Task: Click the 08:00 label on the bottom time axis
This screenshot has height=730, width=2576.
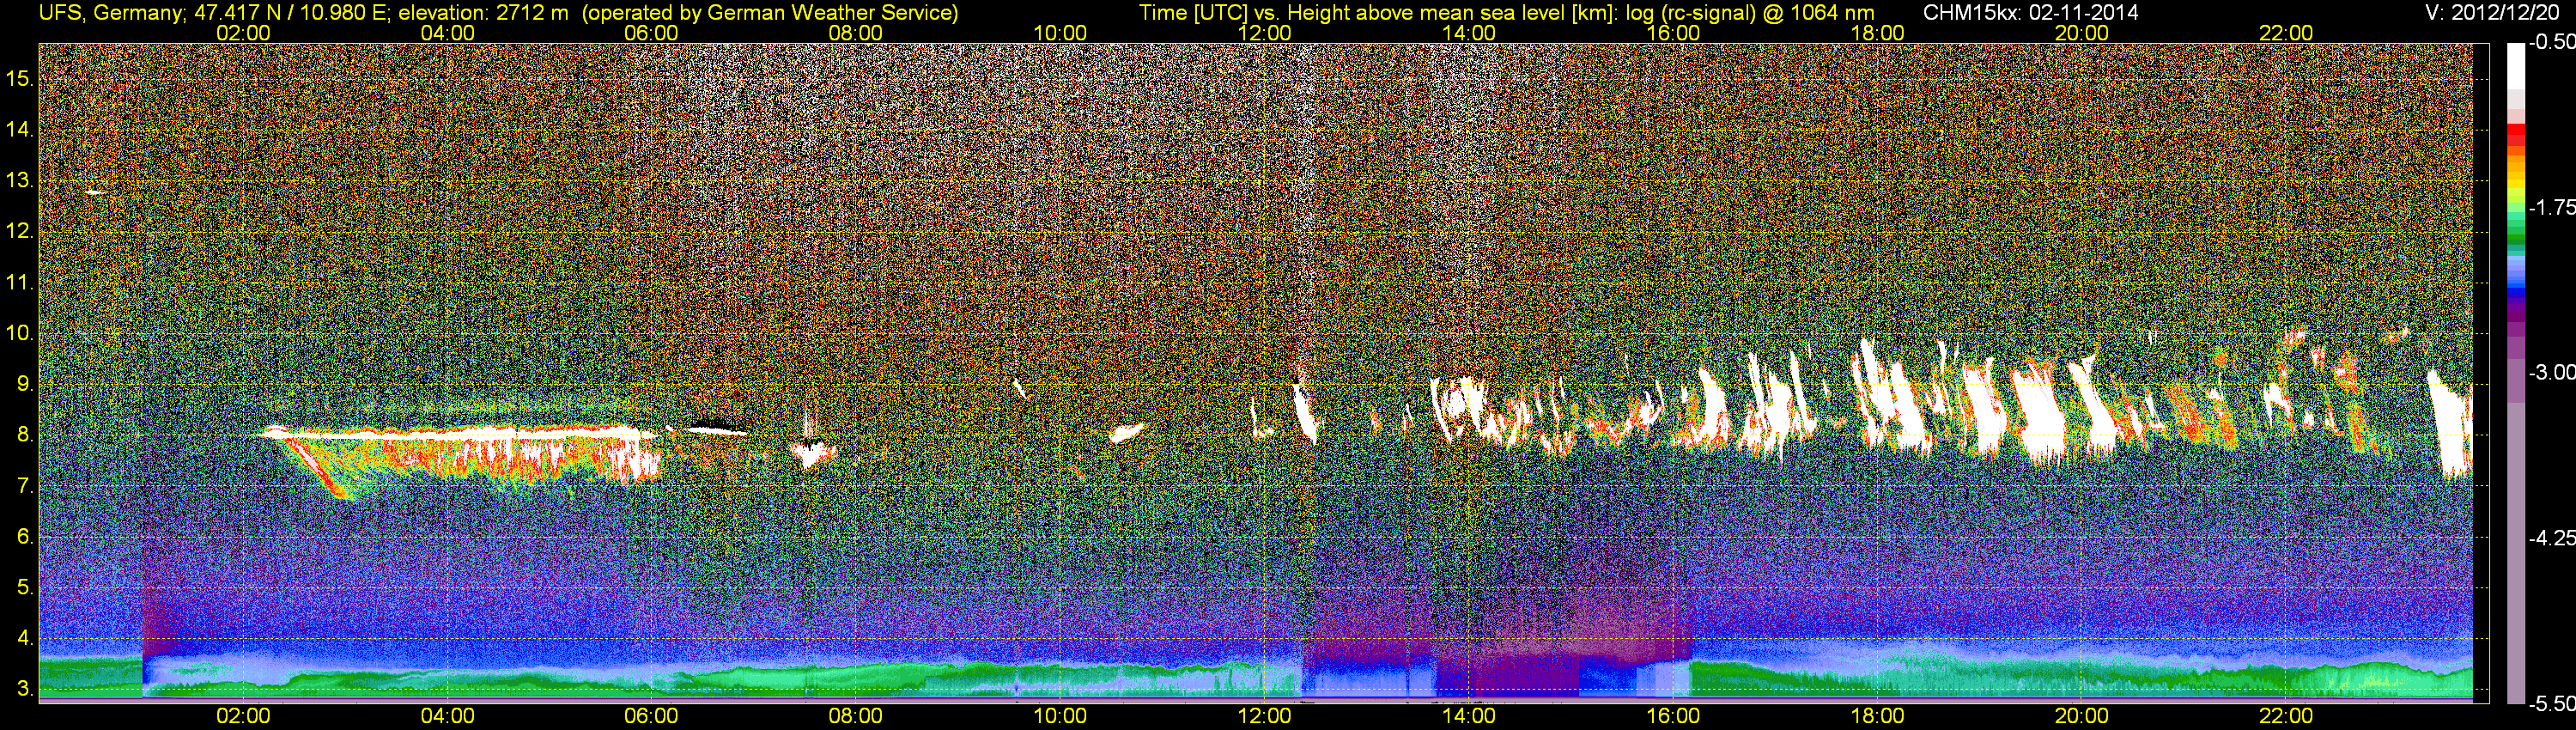Action: [x=856, y=716]
